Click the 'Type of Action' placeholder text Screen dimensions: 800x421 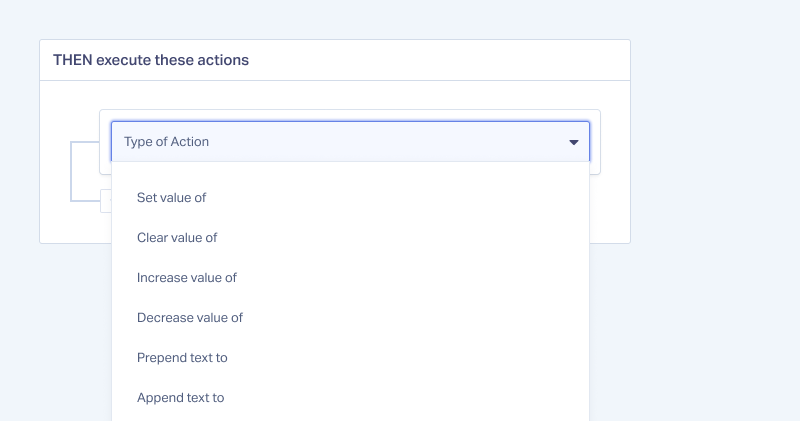(x=166, y=142)
